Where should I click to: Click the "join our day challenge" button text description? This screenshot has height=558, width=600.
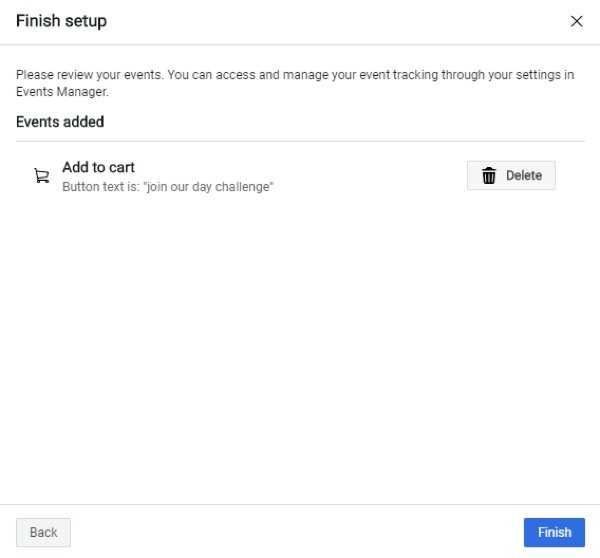click(x=168, y=187)
